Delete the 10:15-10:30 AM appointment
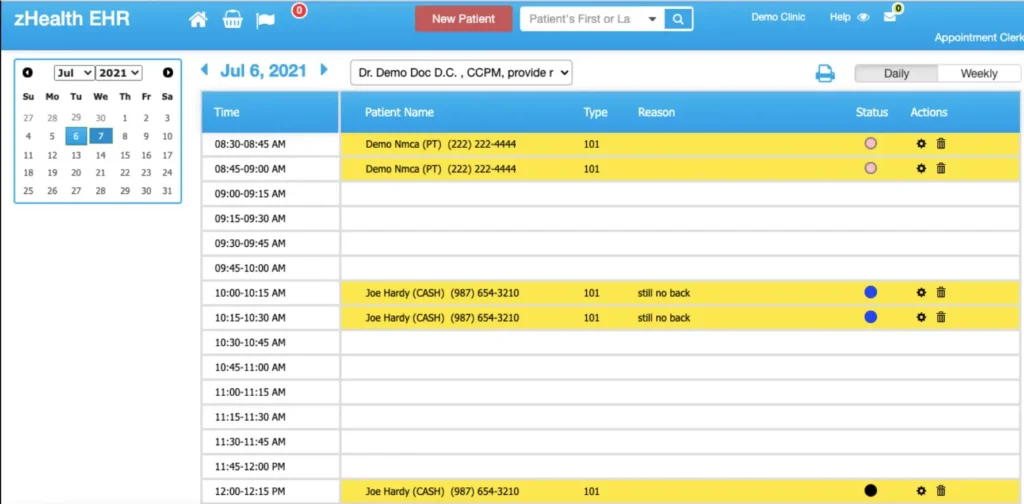This screenshot has width=1024, height=504. [941, 317]
